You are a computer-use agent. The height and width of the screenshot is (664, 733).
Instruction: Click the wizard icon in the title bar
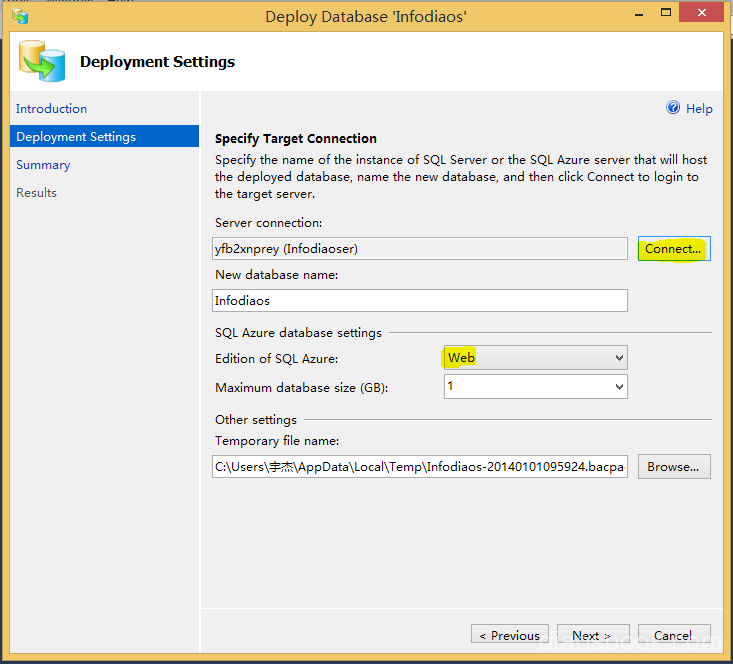pyautogui.click(x=20, y=16)
